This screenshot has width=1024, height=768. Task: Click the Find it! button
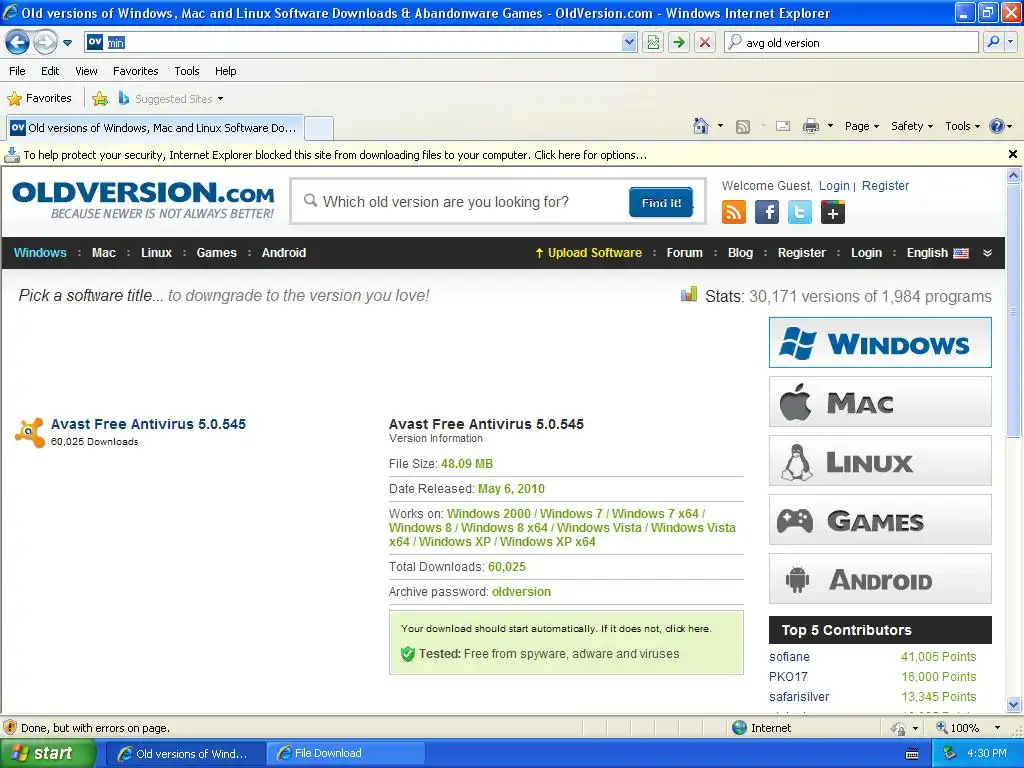pyautogui.click(x=661, y=202)
